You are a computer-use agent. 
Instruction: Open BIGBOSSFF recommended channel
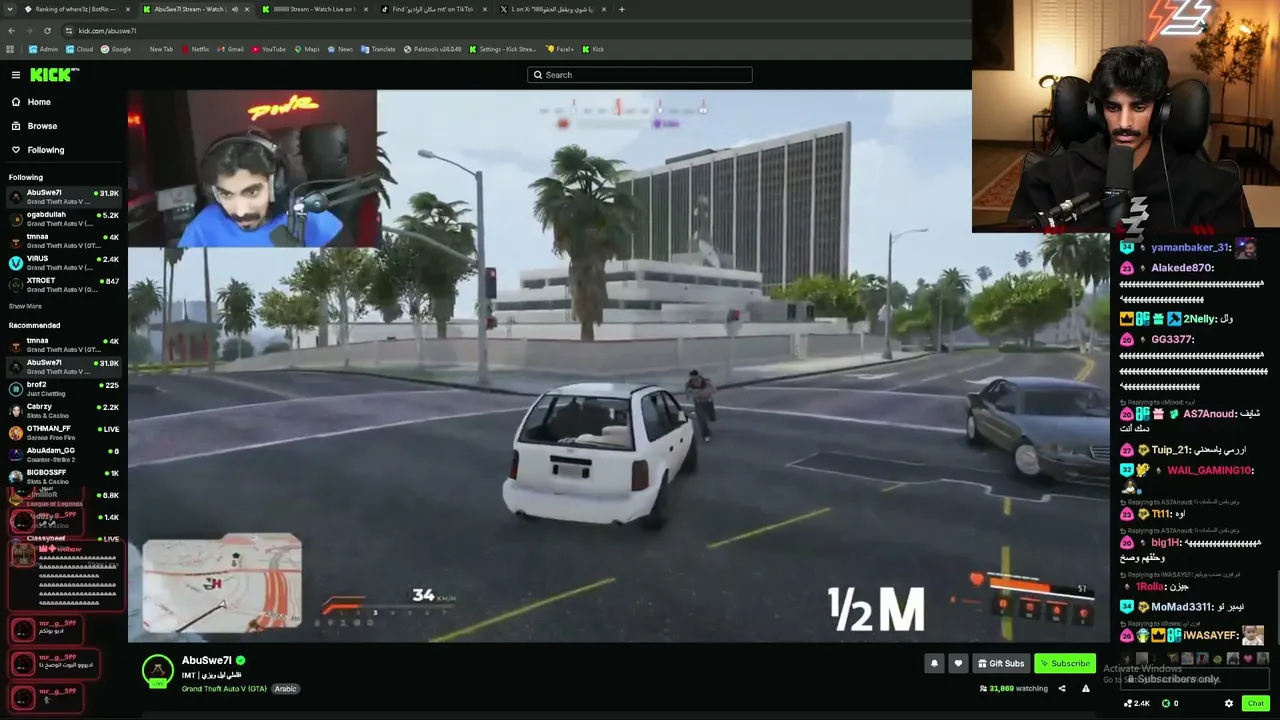[x=64, y=477]
